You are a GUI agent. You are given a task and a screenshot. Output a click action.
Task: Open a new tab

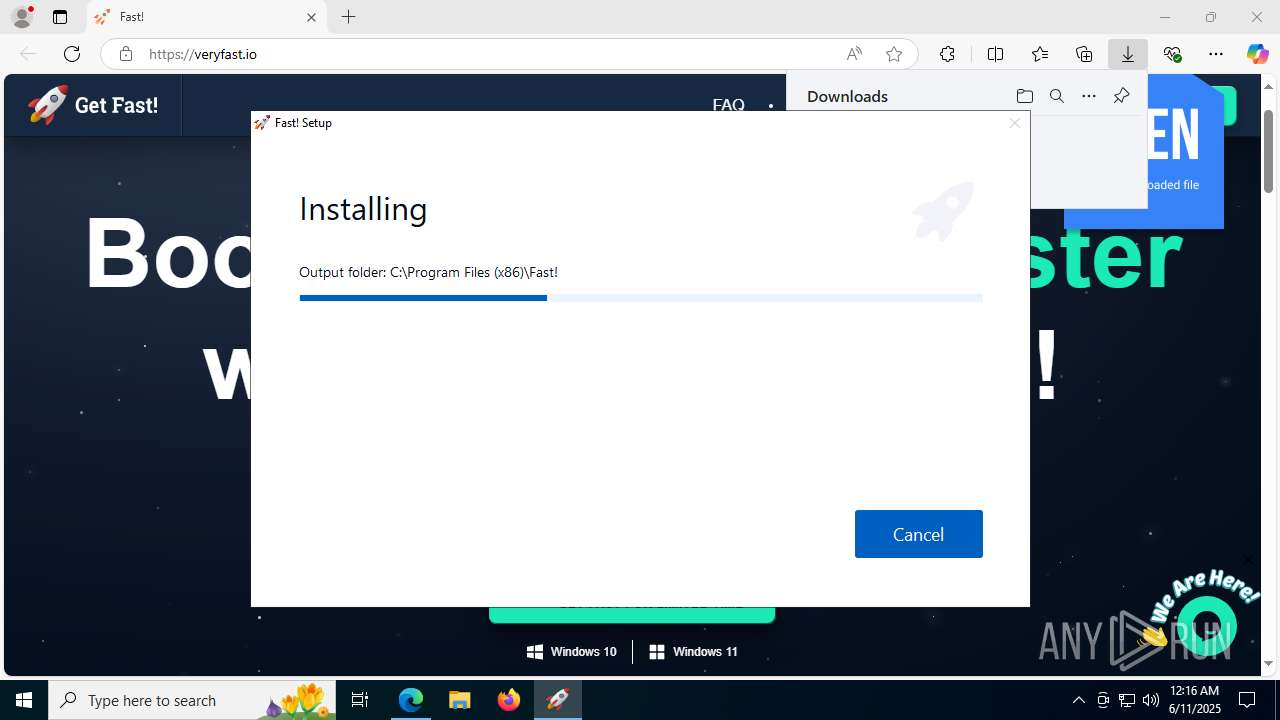click(348, 17)
